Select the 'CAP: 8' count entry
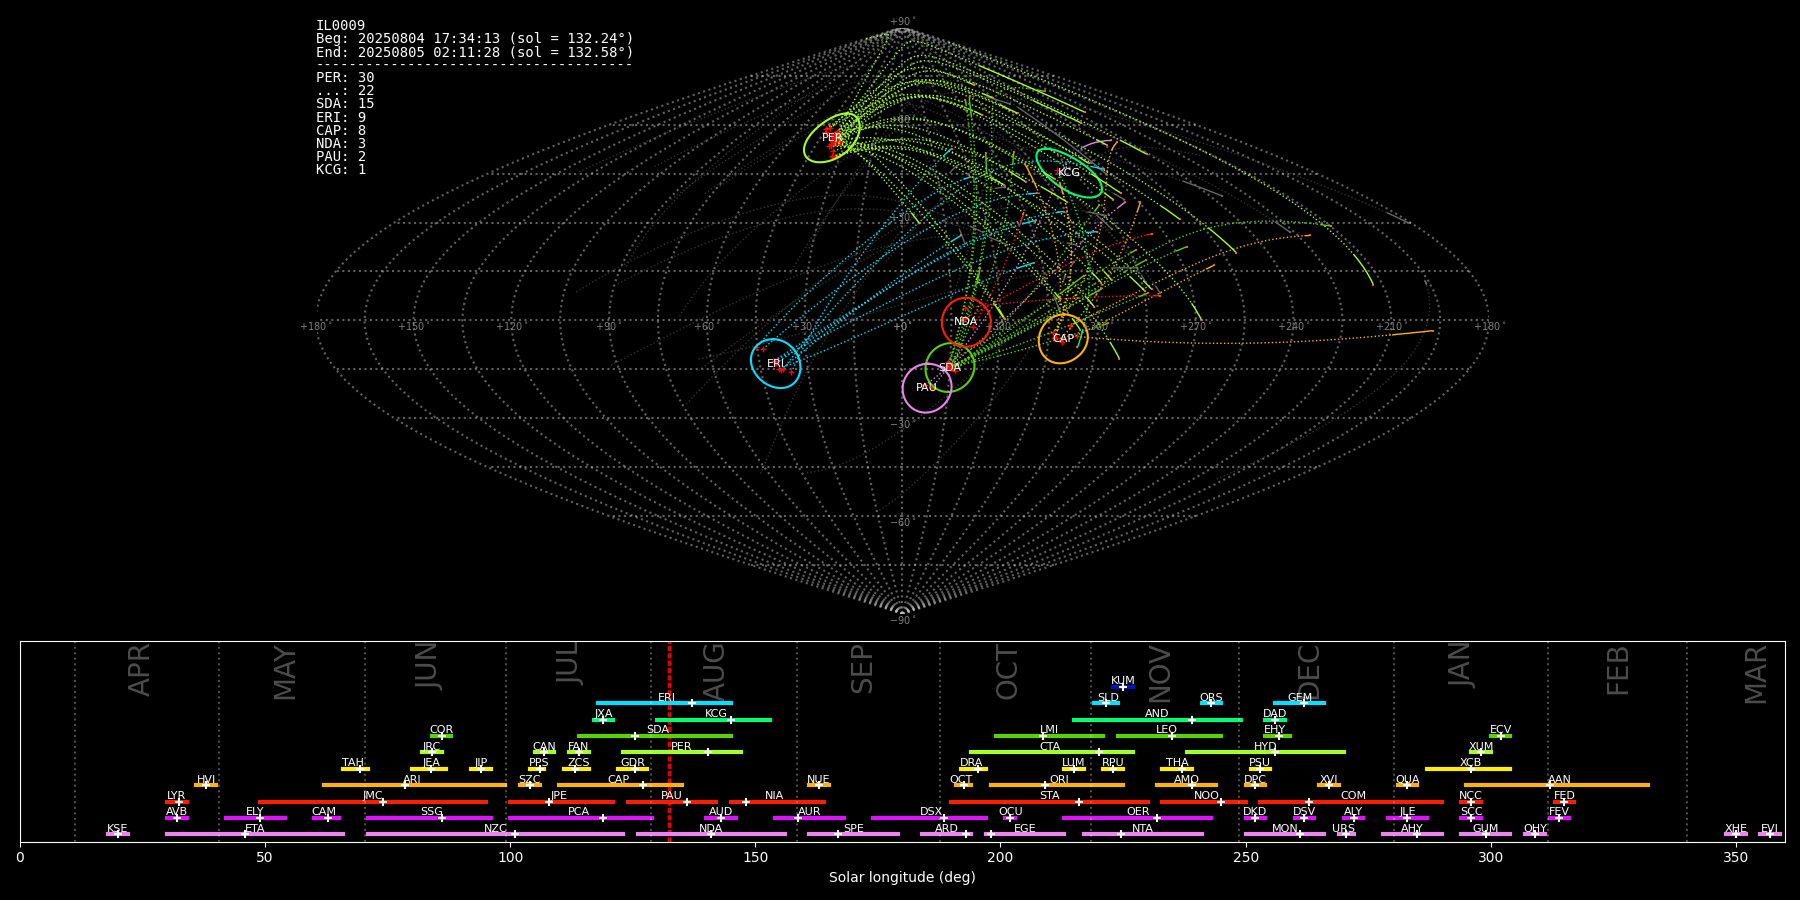 click(341, 130)
